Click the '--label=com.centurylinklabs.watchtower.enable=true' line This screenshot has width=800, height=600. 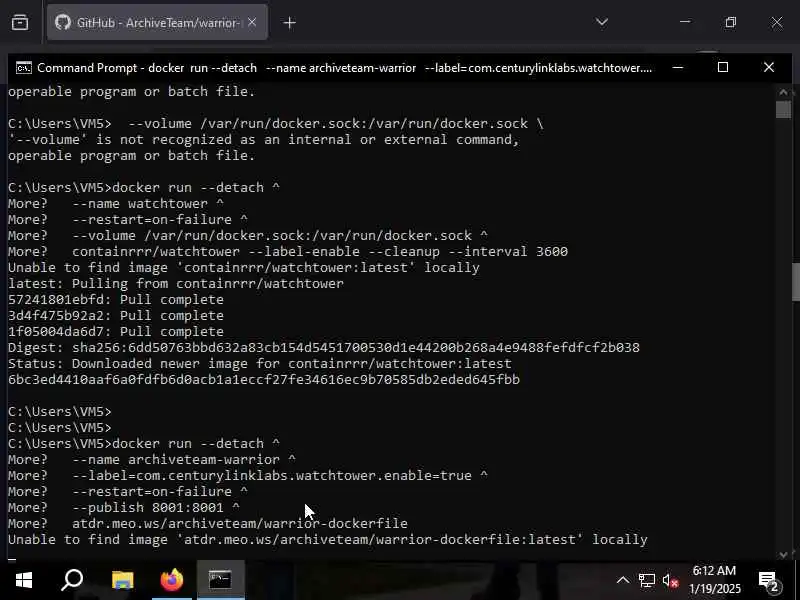[280, 476]
